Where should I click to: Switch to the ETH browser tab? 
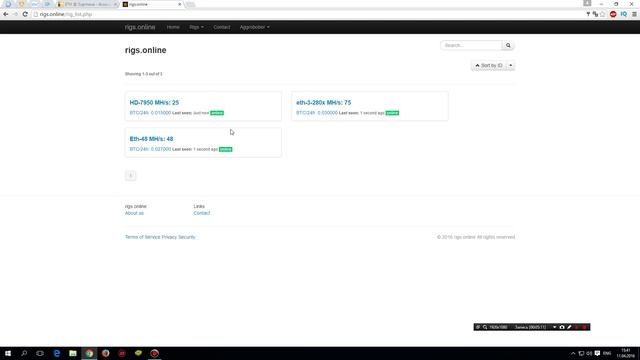coord(86,4)
